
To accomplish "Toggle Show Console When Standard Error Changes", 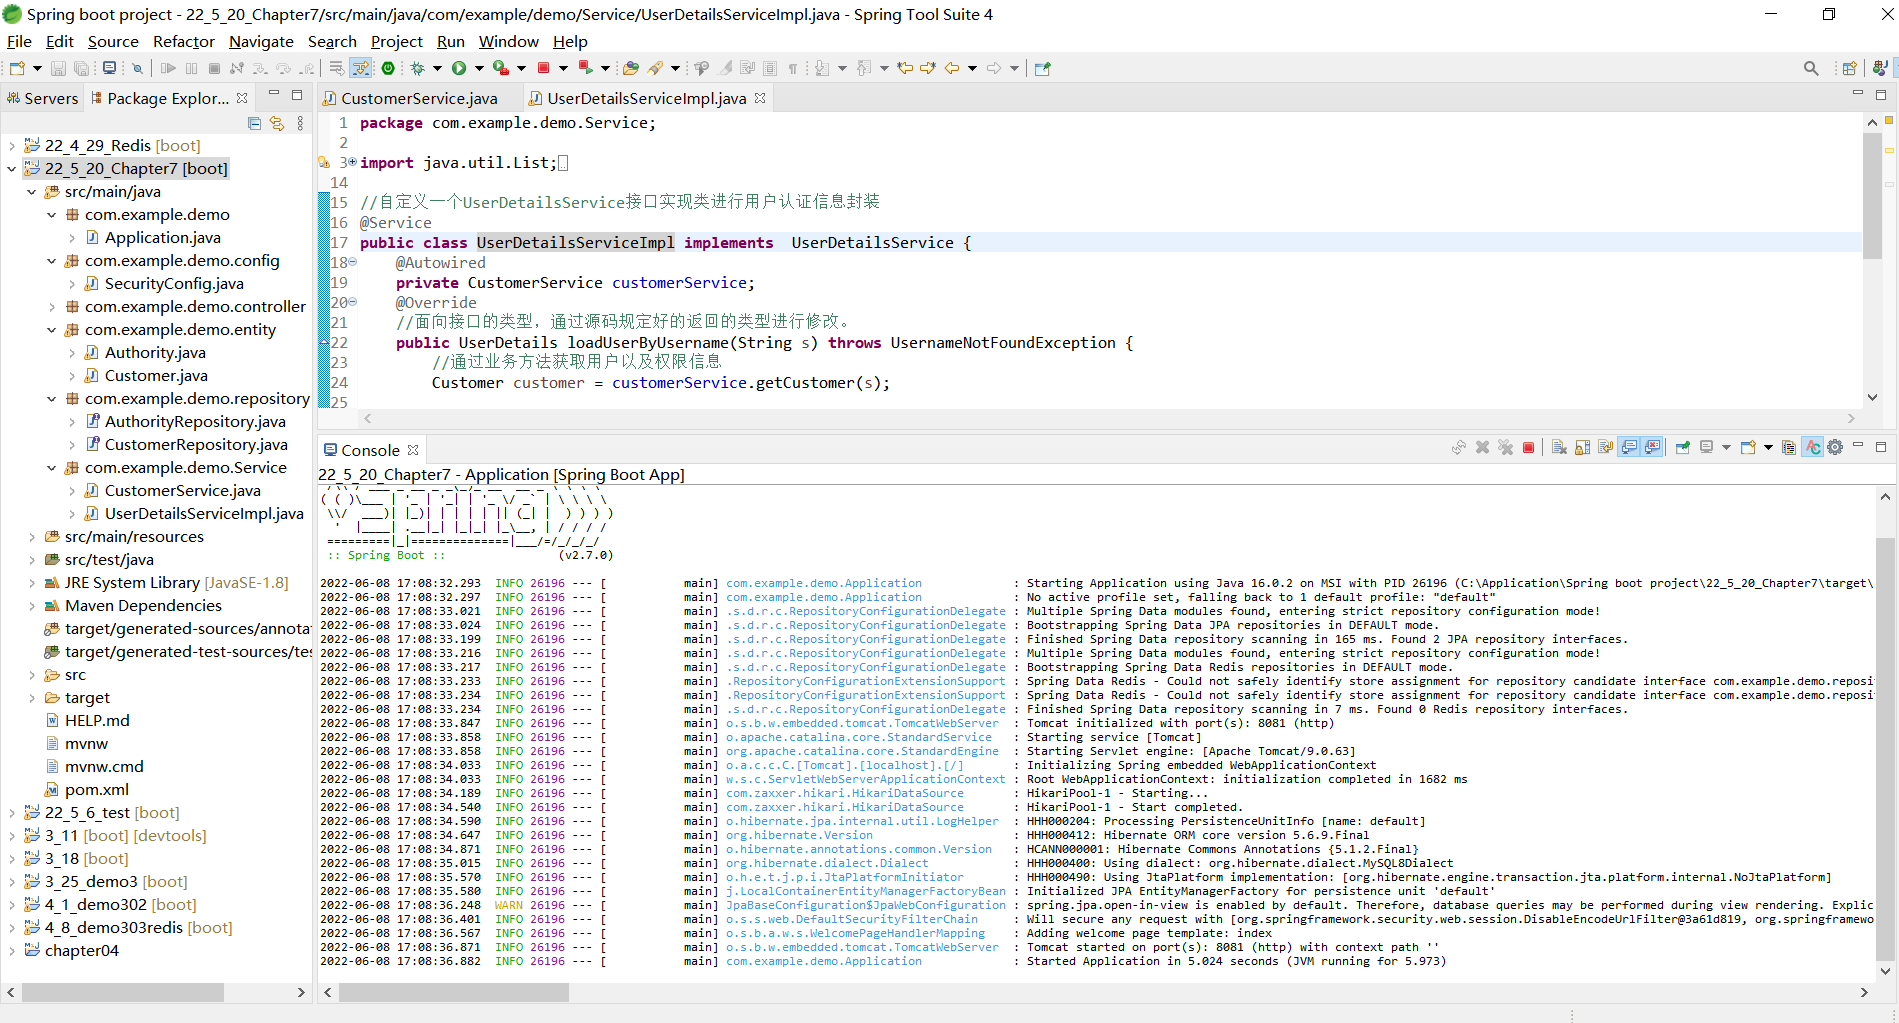I will (x=1652, y=448).
